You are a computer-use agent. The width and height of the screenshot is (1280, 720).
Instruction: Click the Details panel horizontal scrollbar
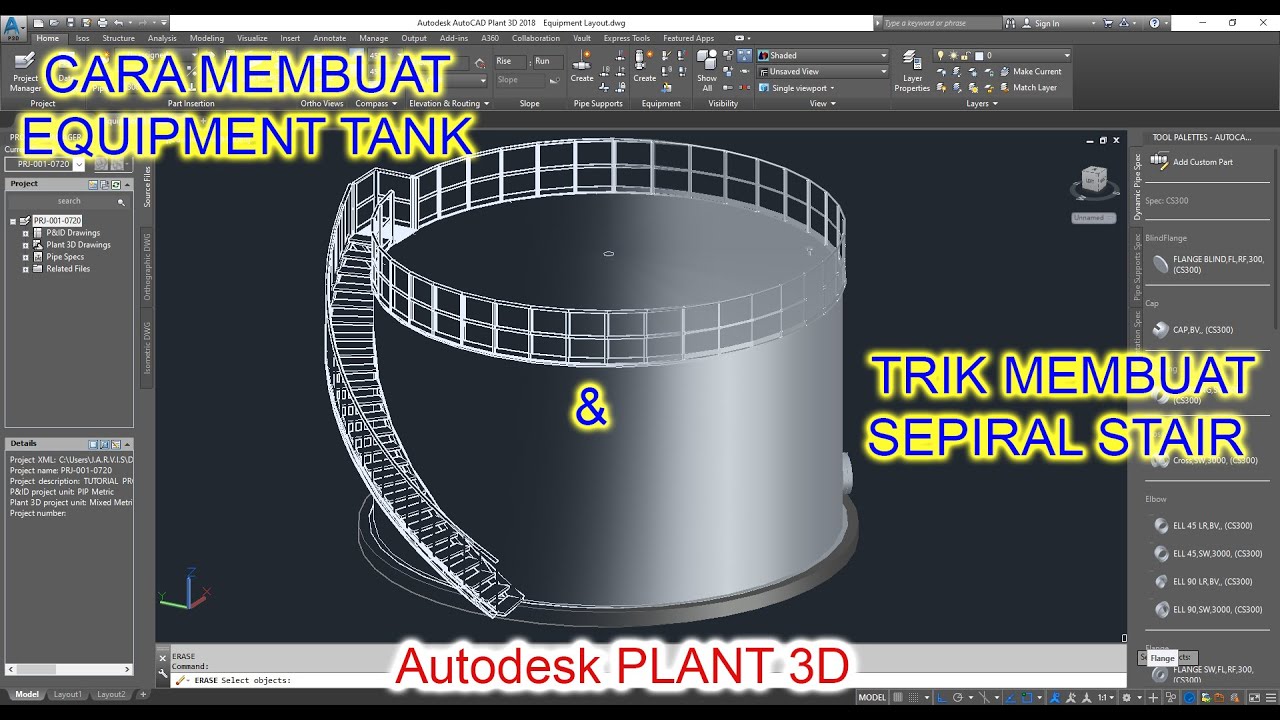[x=69, y=669]
